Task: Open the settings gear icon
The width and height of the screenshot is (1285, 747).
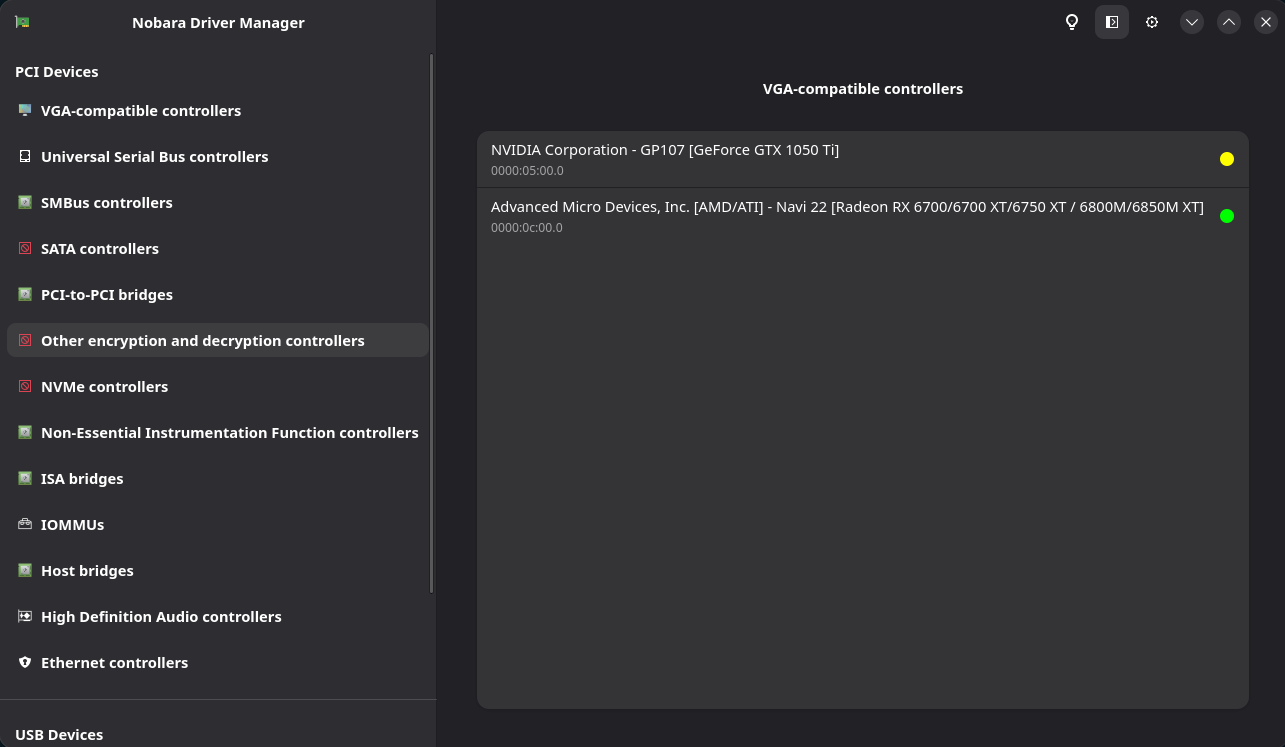Action: (1152, 22)
